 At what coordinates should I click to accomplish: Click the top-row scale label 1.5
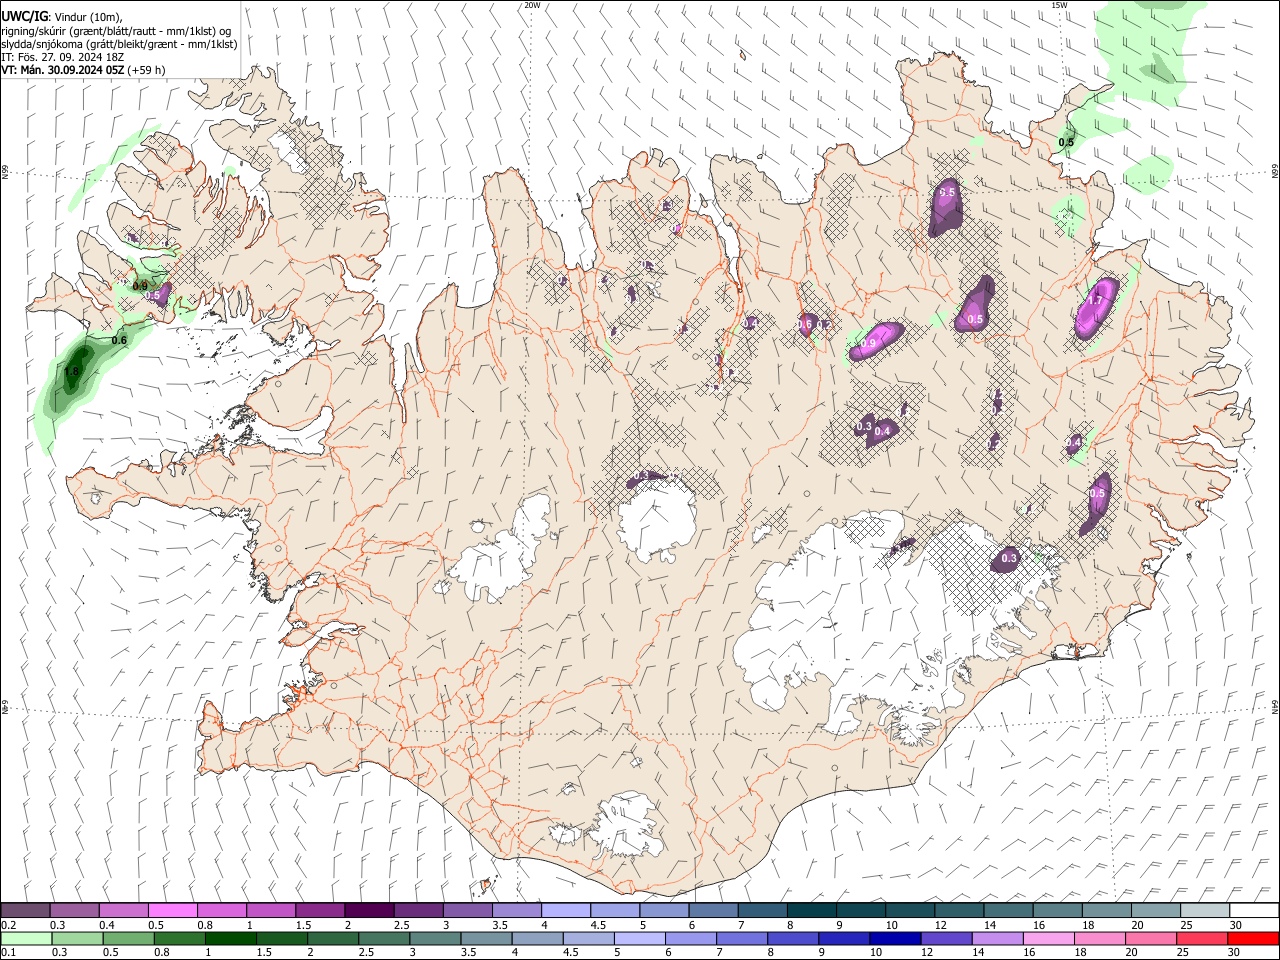pos(303,925)
